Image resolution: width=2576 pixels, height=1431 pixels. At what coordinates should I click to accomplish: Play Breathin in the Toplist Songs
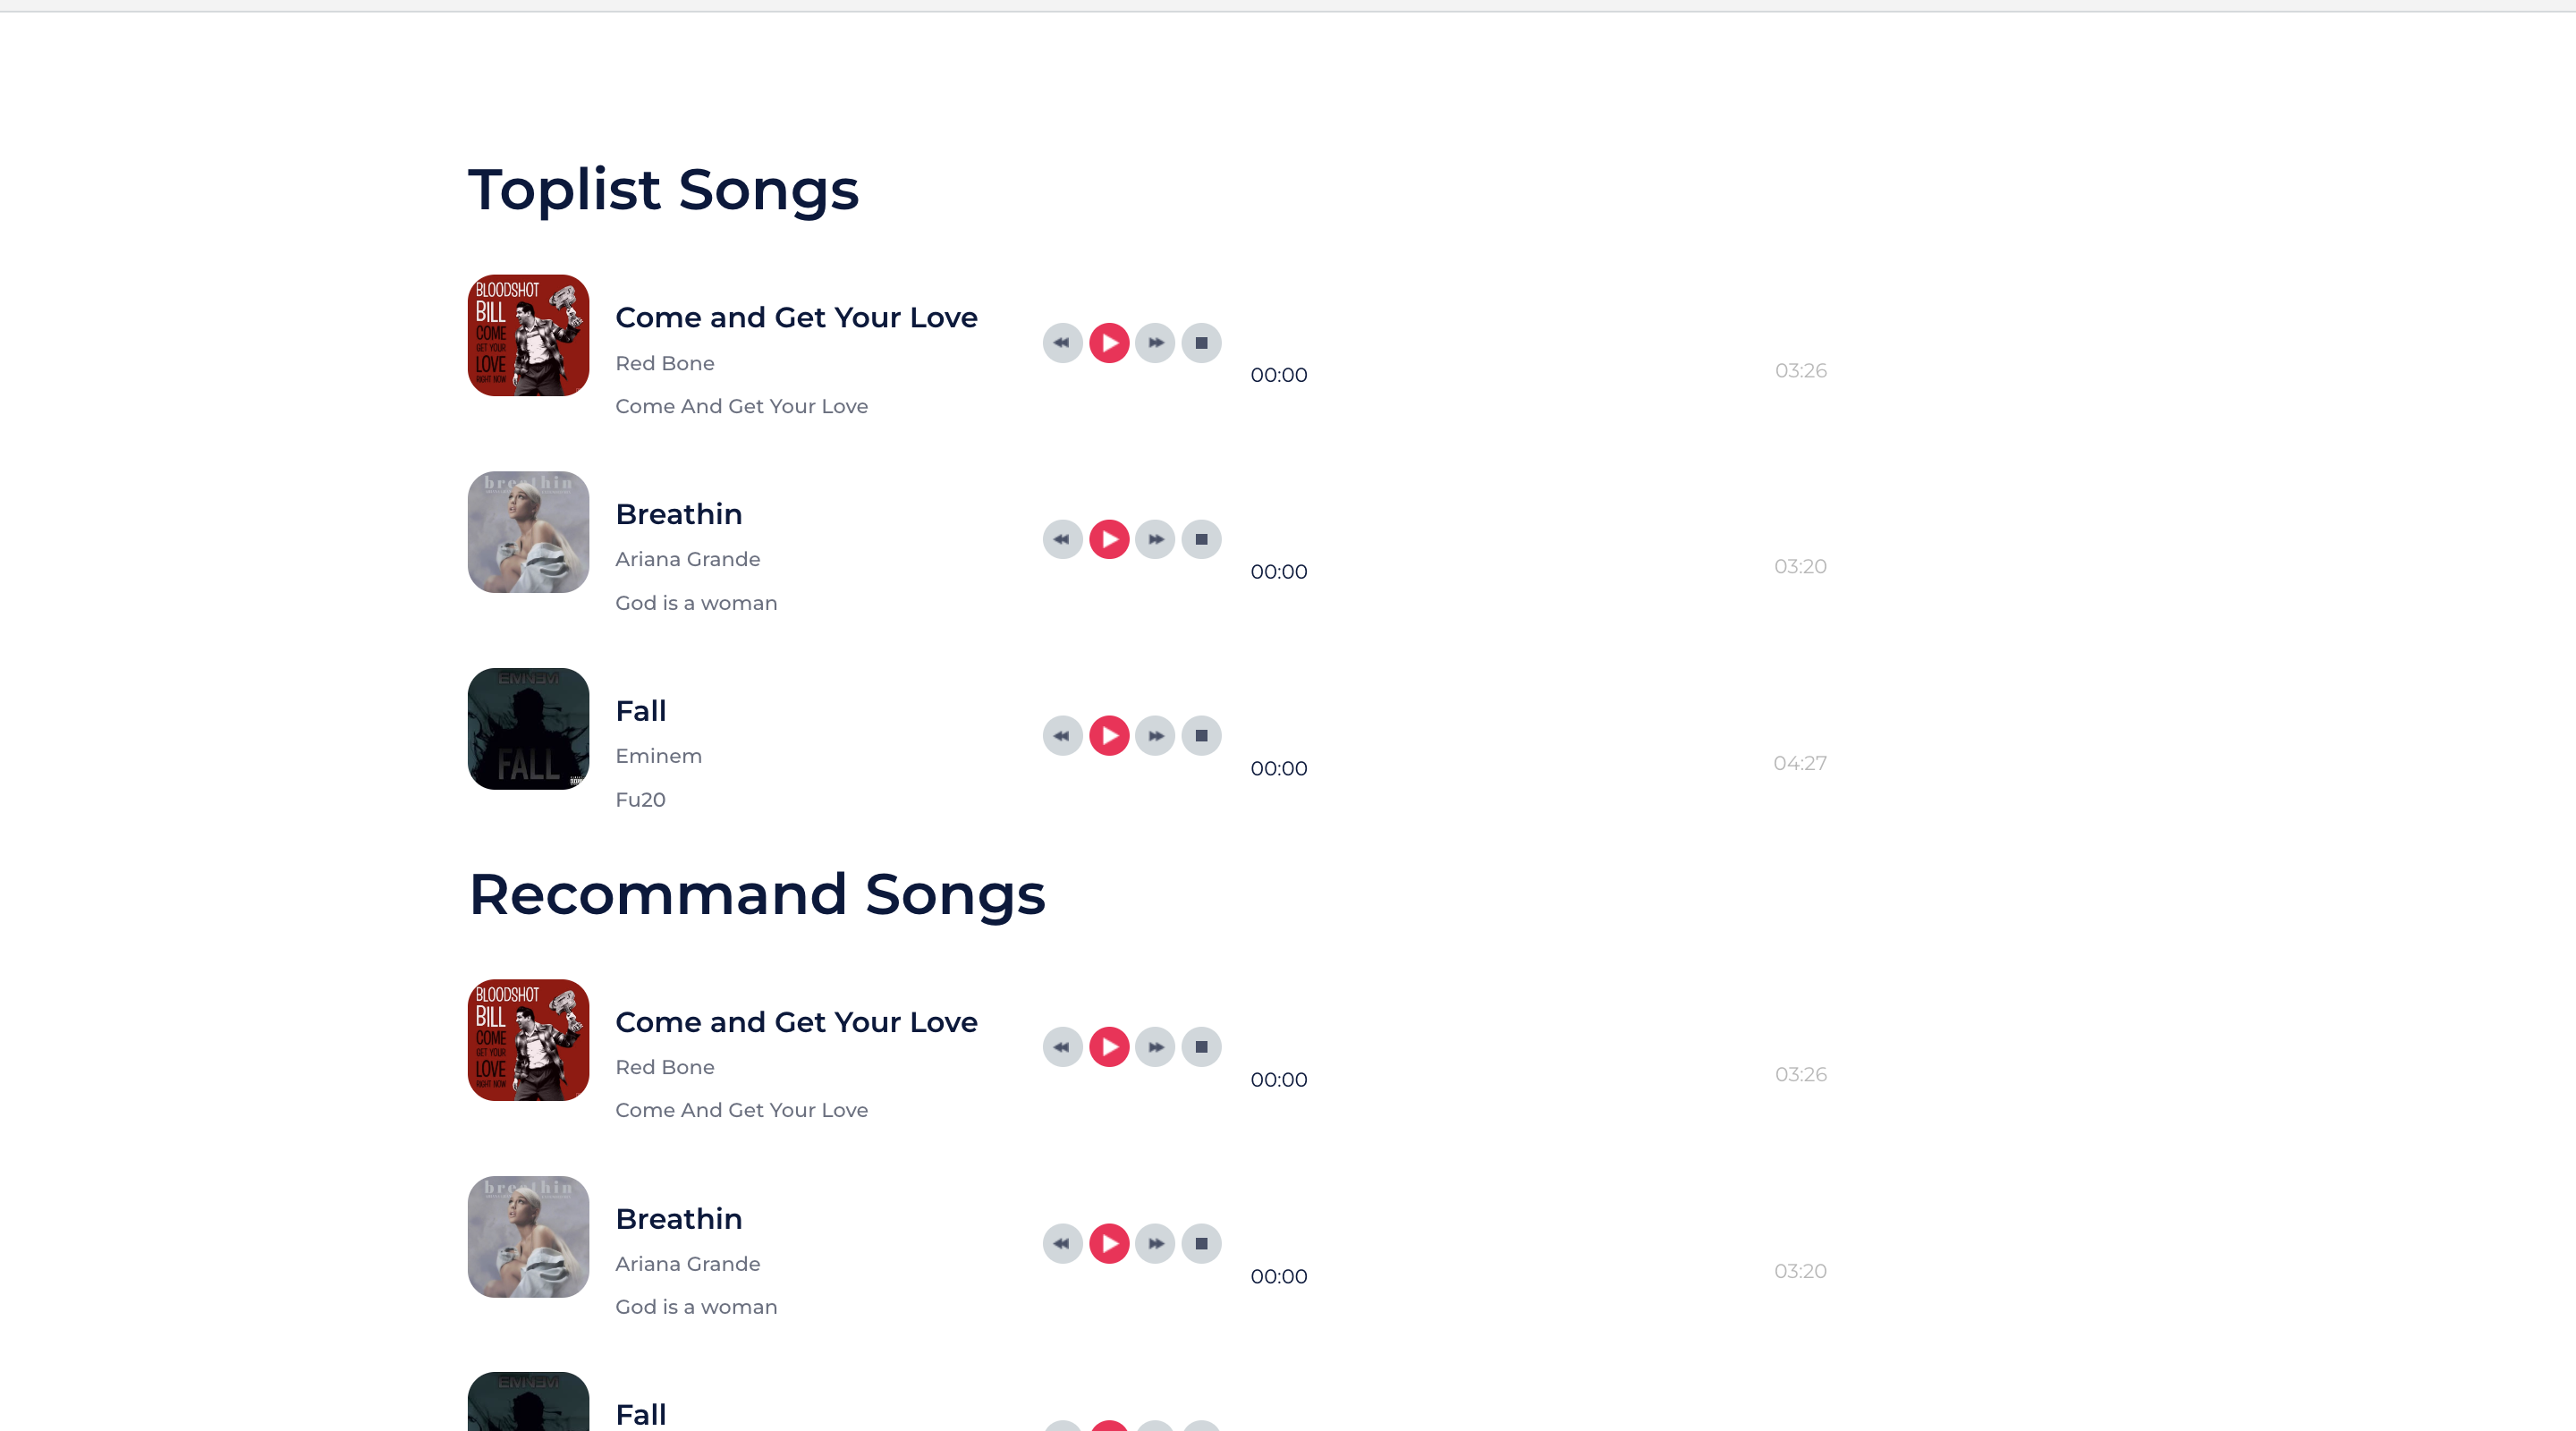click(x=1109, y=540)
